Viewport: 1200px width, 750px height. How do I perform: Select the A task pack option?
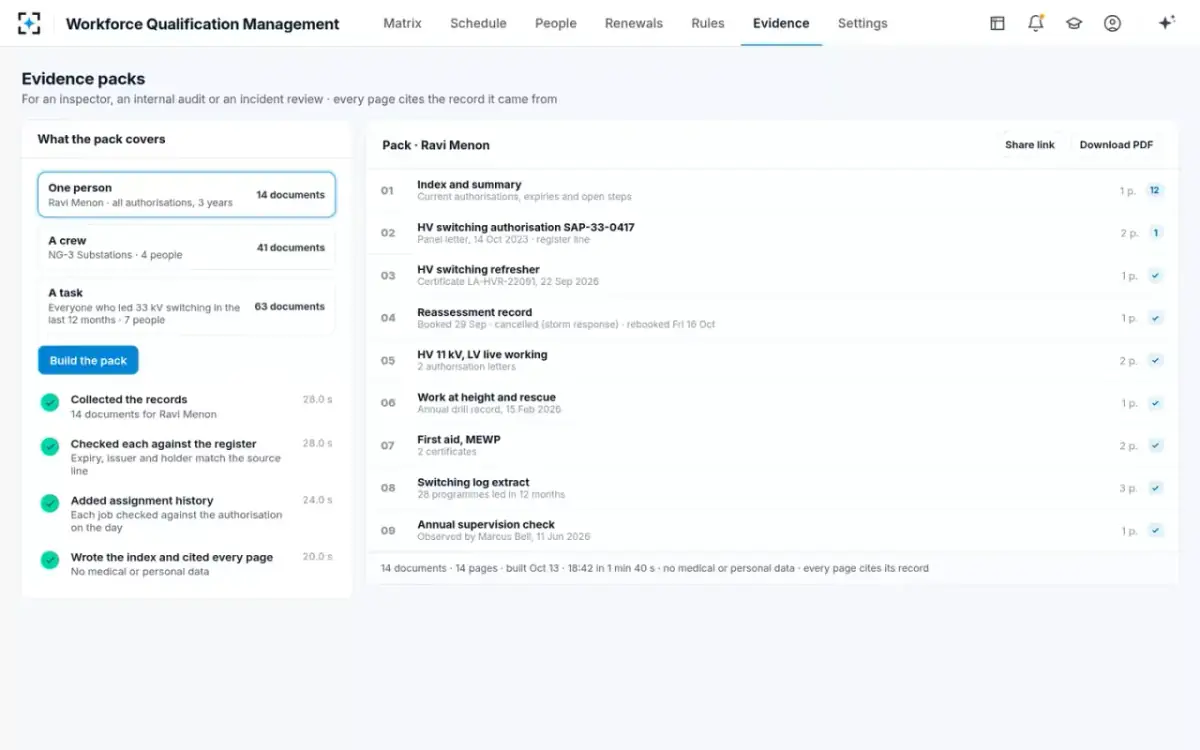[186, 306]
